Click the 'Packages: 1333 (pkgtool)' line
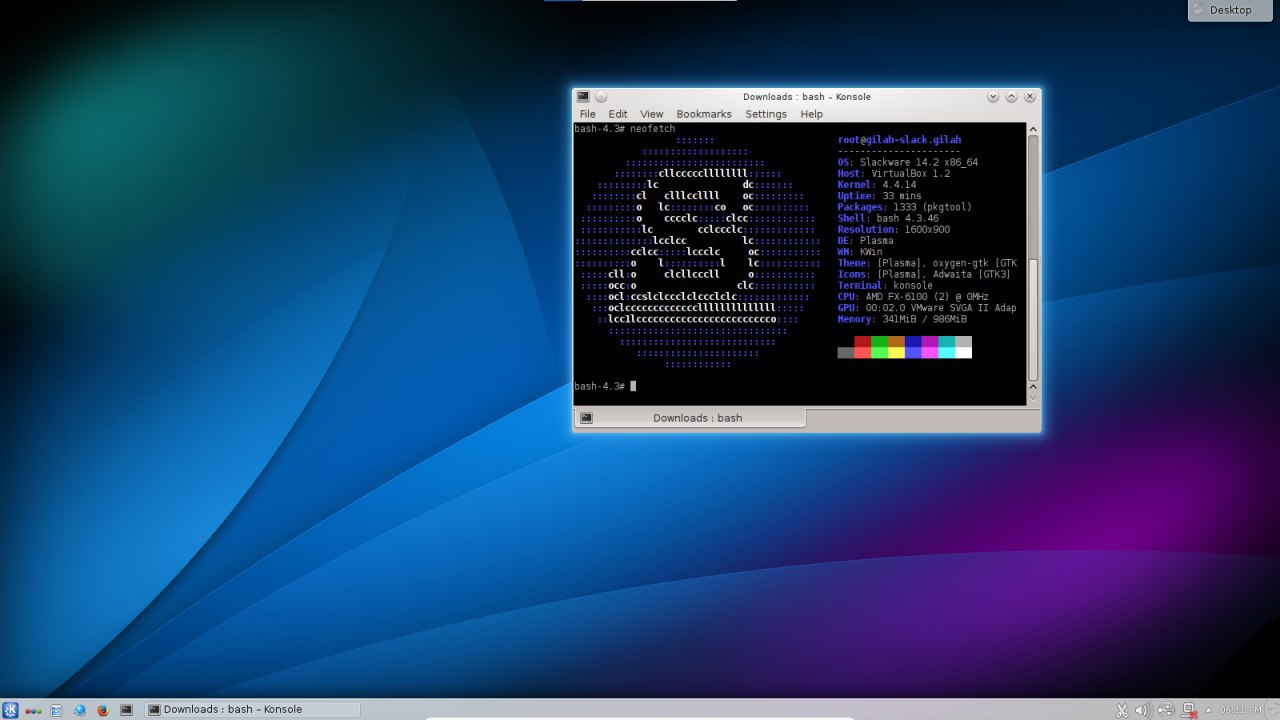The height and width of the screenshot is (720, 1280). click(905, 207)
